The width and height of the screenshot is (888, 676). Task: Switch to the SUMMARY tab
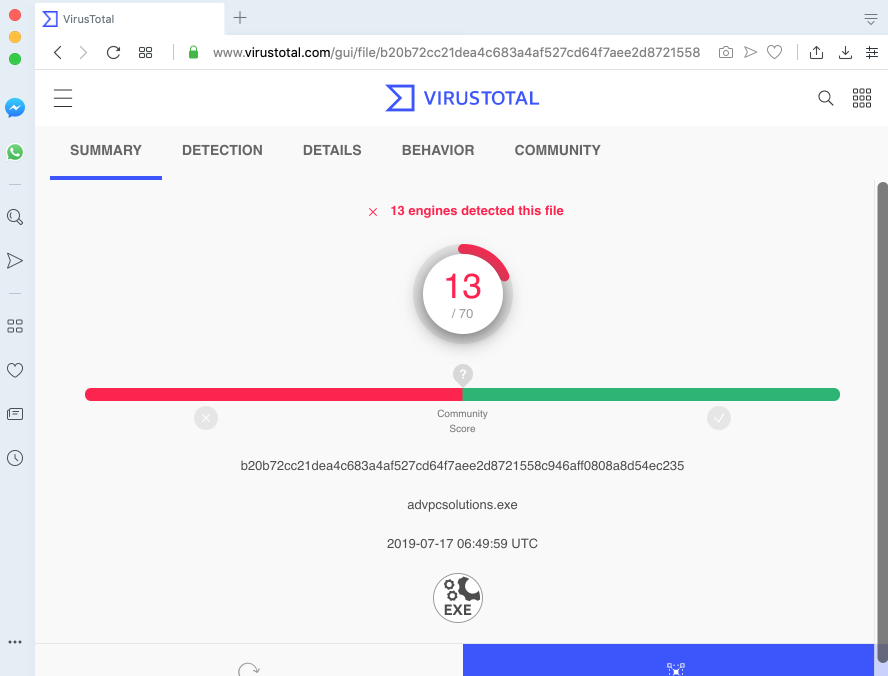(x=106, y=150)
